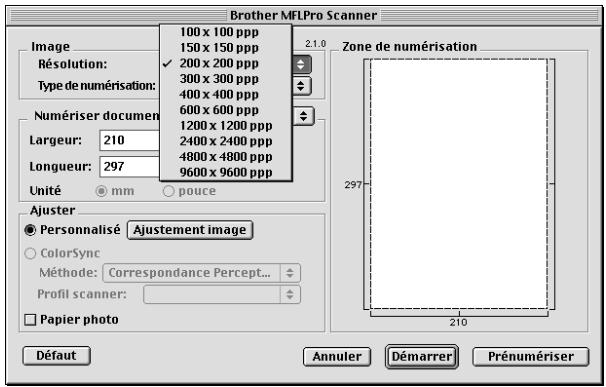606x387 pixels.
Task: Click inside the white scan area preview
Action: tap(459, 184)
